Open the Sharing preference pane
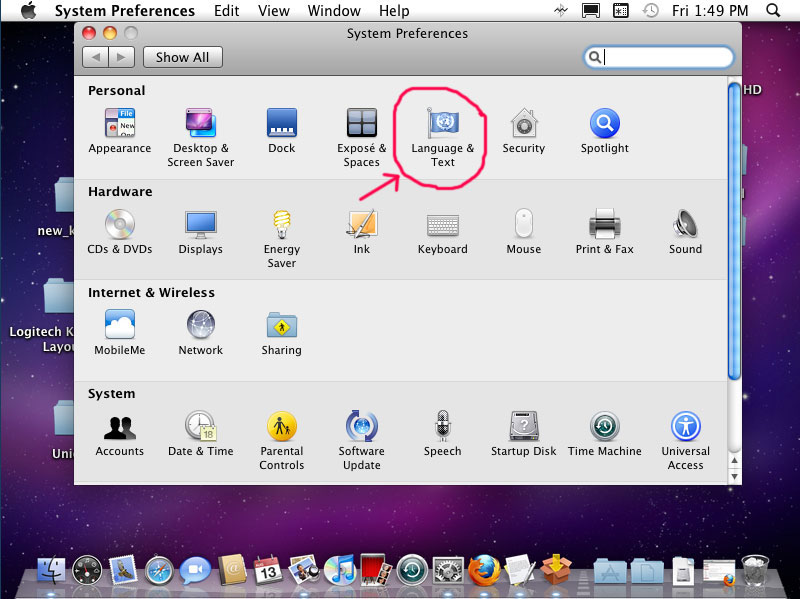Screen dimensions: 800x599 pyautogui.click(x=282, y=333)
